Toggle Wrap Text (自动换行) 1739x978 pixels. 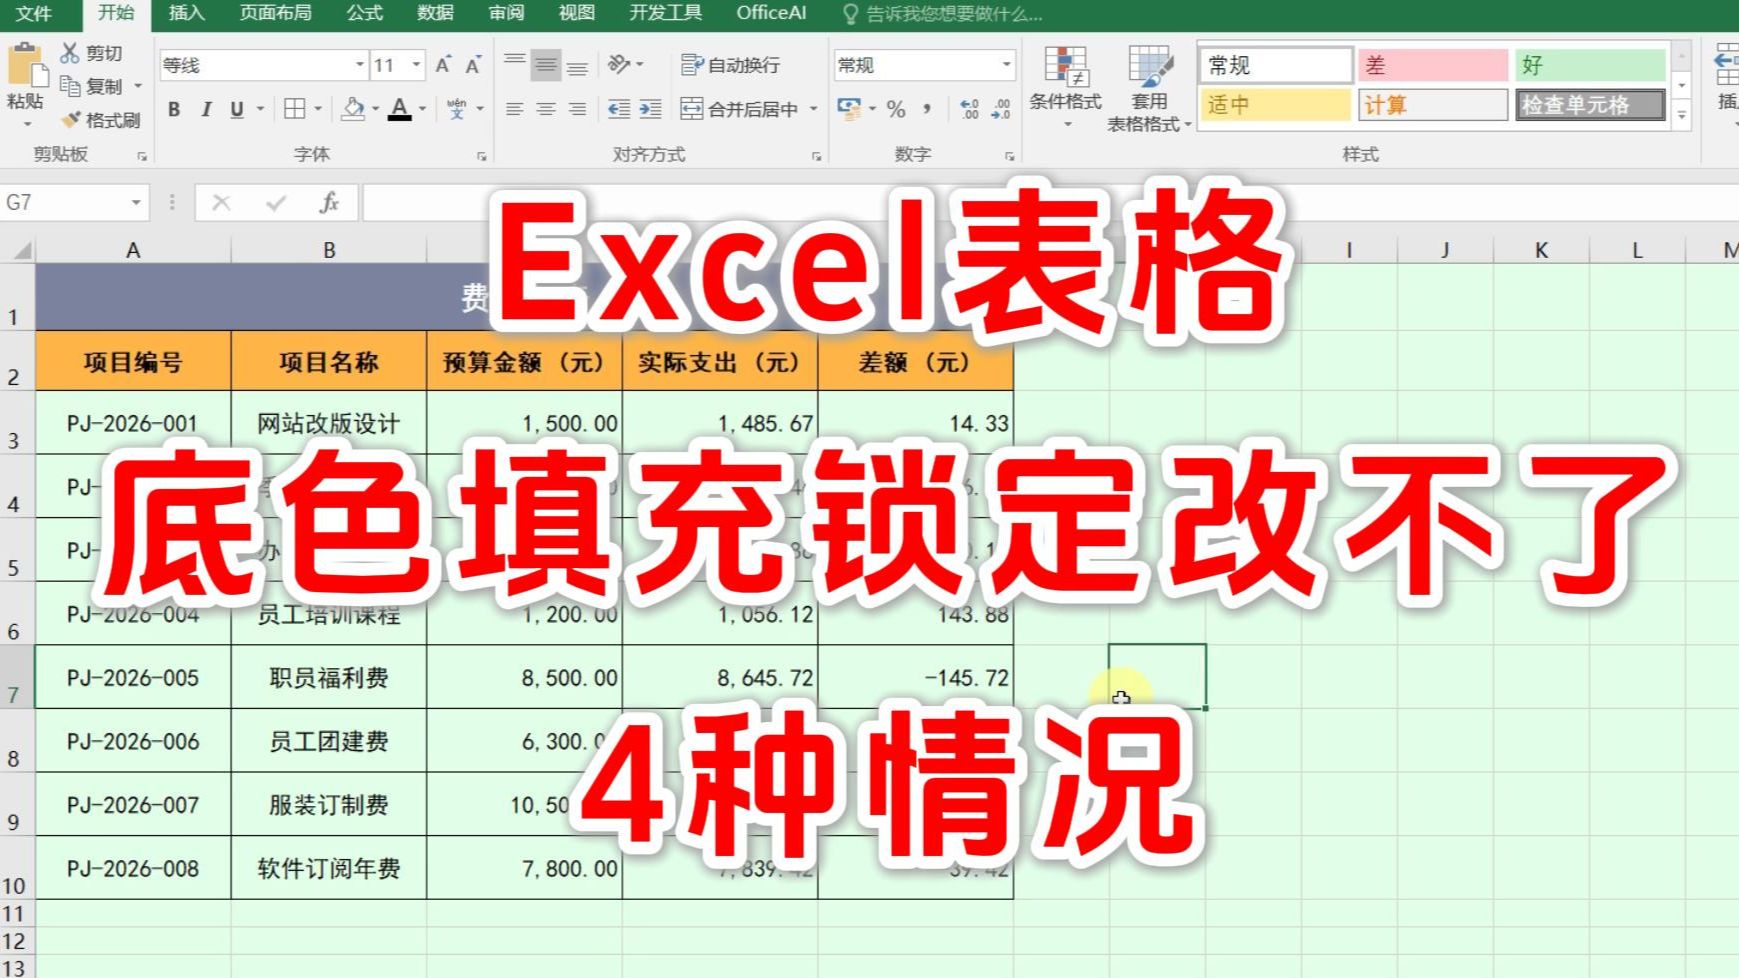pyautogui.click(x=730, y=65)
